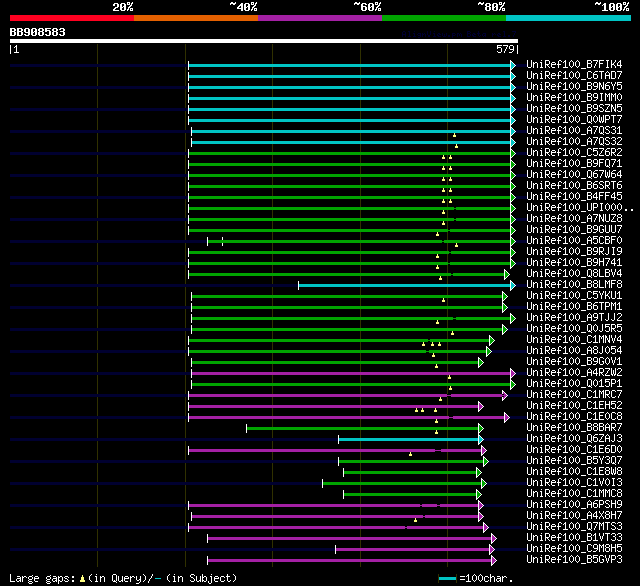Click the cyan 100char scale bar legend
The height and width of the screenshot is (586, 640).
click(447, 578)
